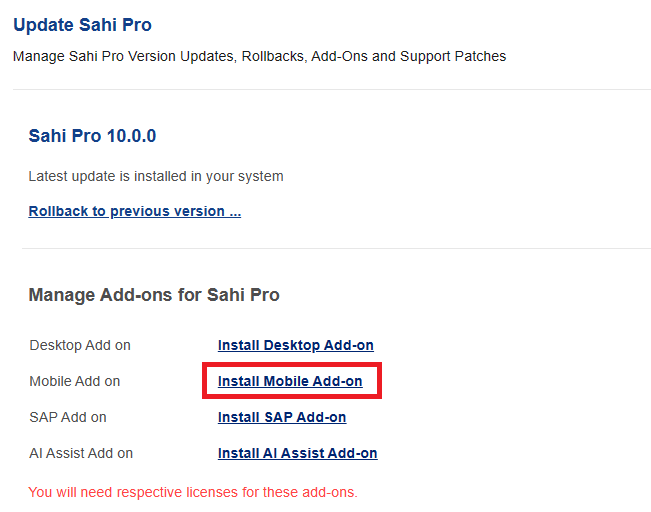Click the page description under the title
This screenshot has width=651, height=512.
point(259,56)
